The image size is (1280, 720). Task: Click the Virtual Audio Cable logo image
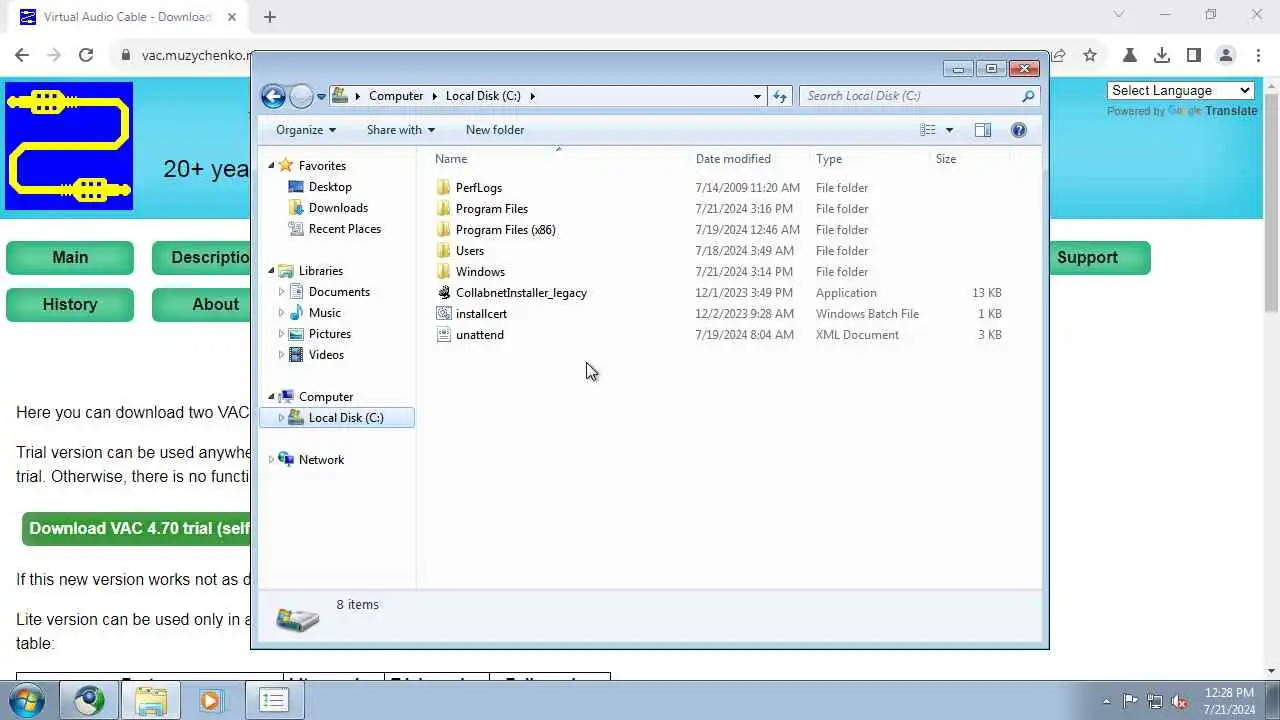[69, 146]
